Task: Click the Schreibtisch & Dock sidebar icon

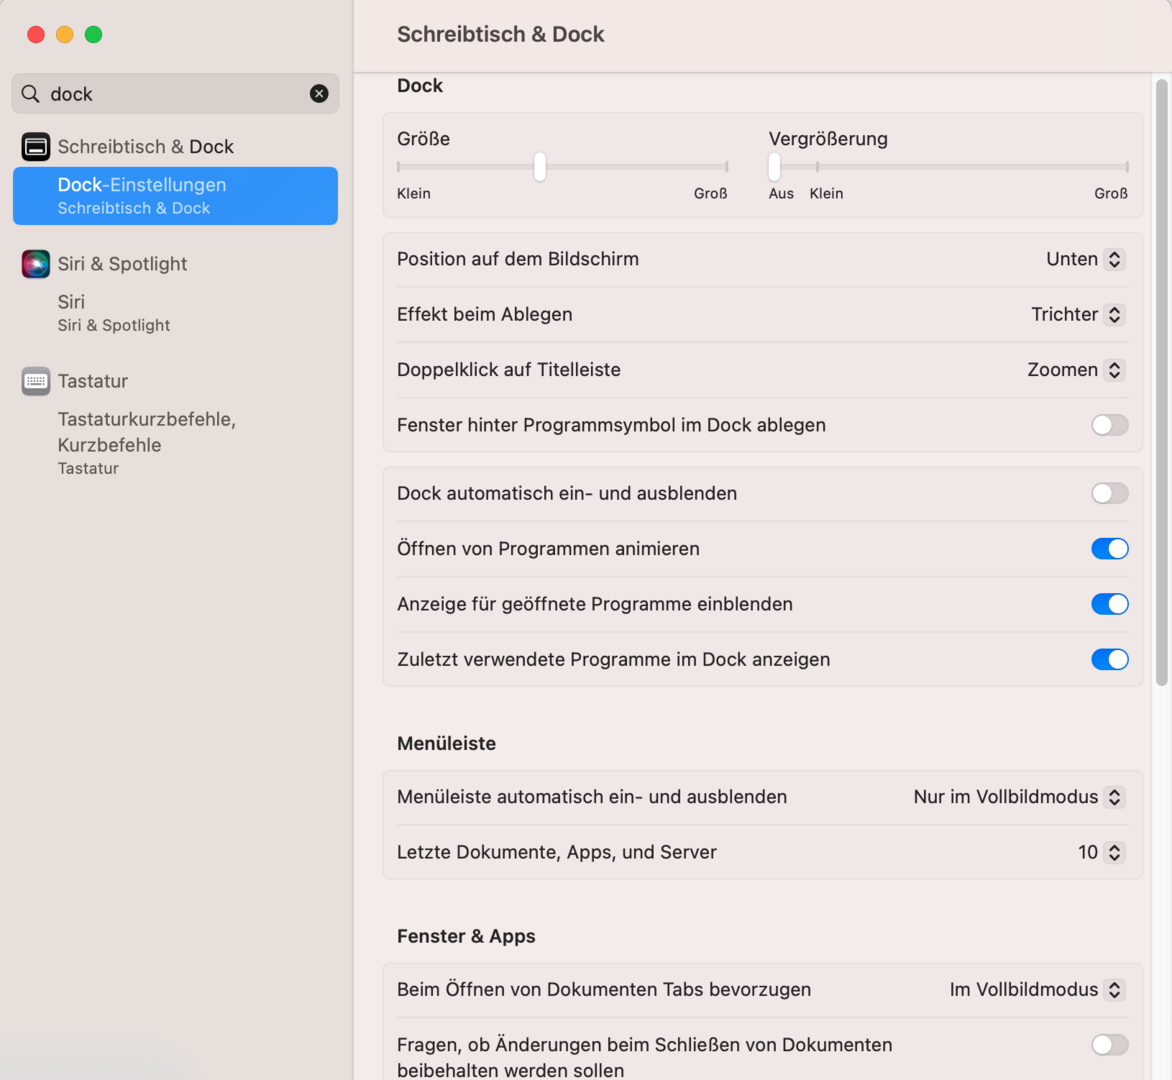Action: [36, 147]
